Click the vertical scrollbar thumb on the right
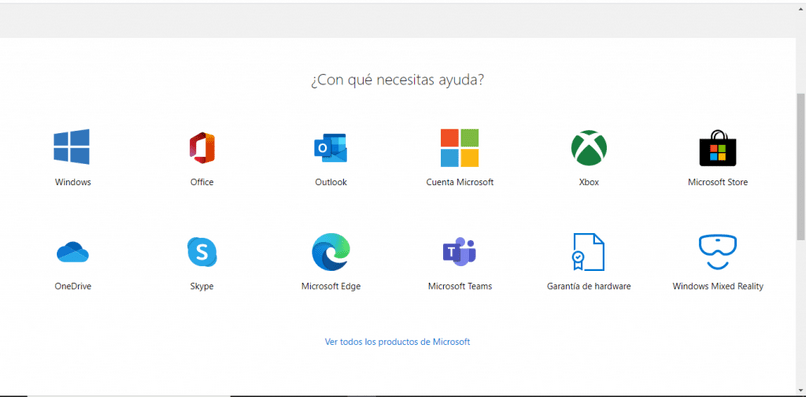This screenshot has width=806, height=397. (x=801, y=167)
